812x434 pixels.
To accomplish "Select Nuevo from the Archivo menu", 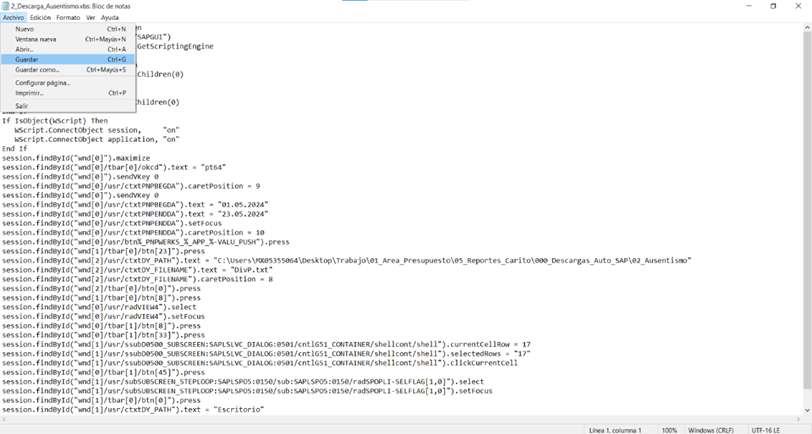I will click(25, 29).
